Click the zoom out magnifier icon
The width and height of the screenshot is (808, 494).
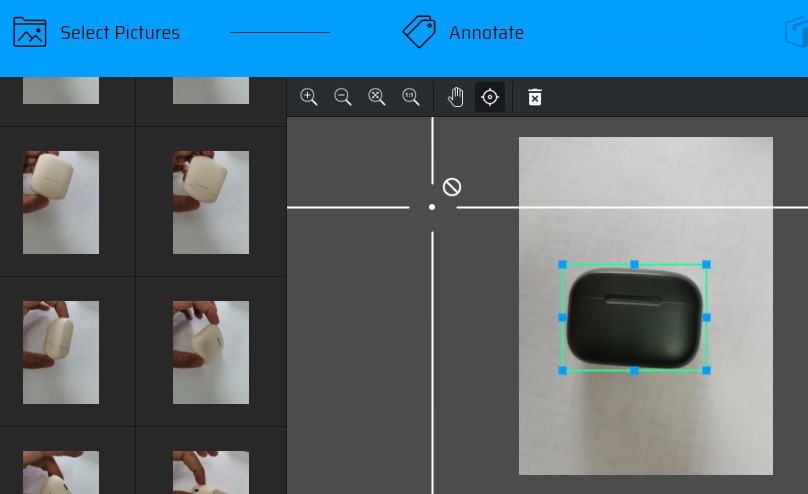[x=343, y=97]
